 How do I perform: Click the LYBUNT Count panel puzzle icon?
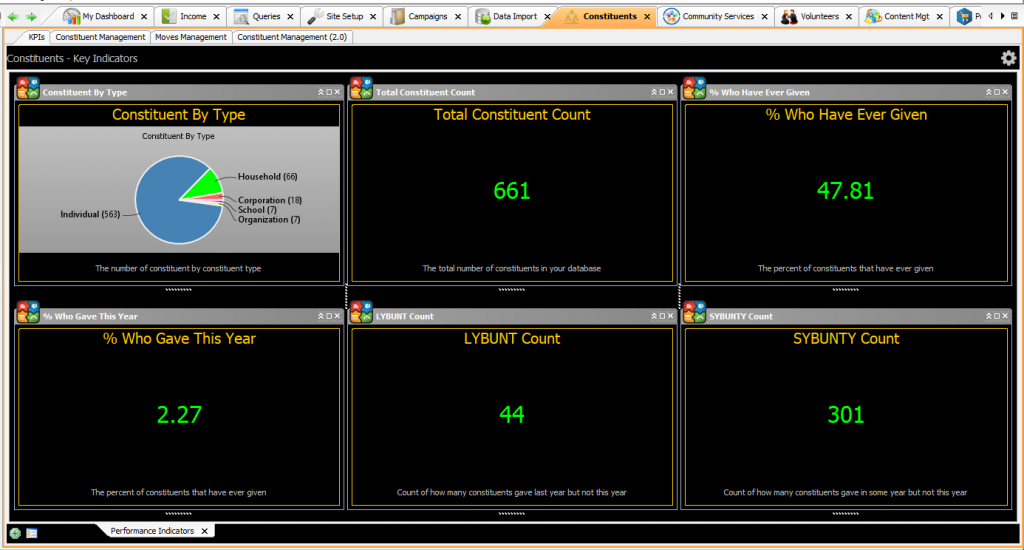[x=361, y=312]
